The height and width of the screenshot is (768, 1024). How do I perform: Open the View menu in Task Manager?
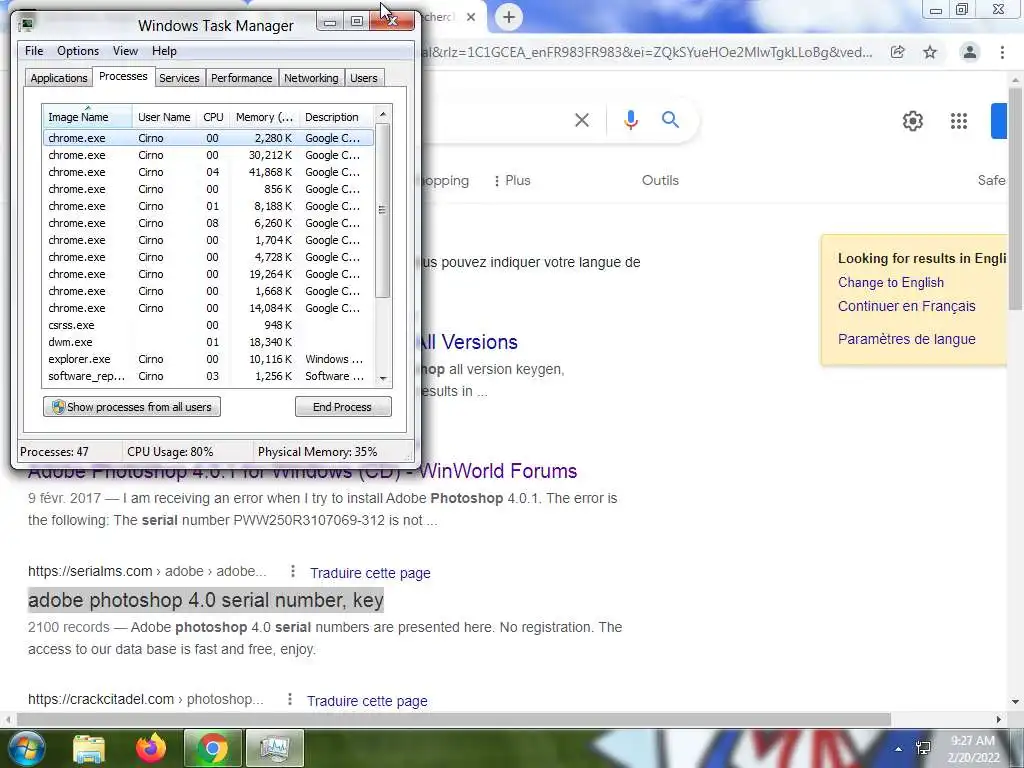click(125, 51)
